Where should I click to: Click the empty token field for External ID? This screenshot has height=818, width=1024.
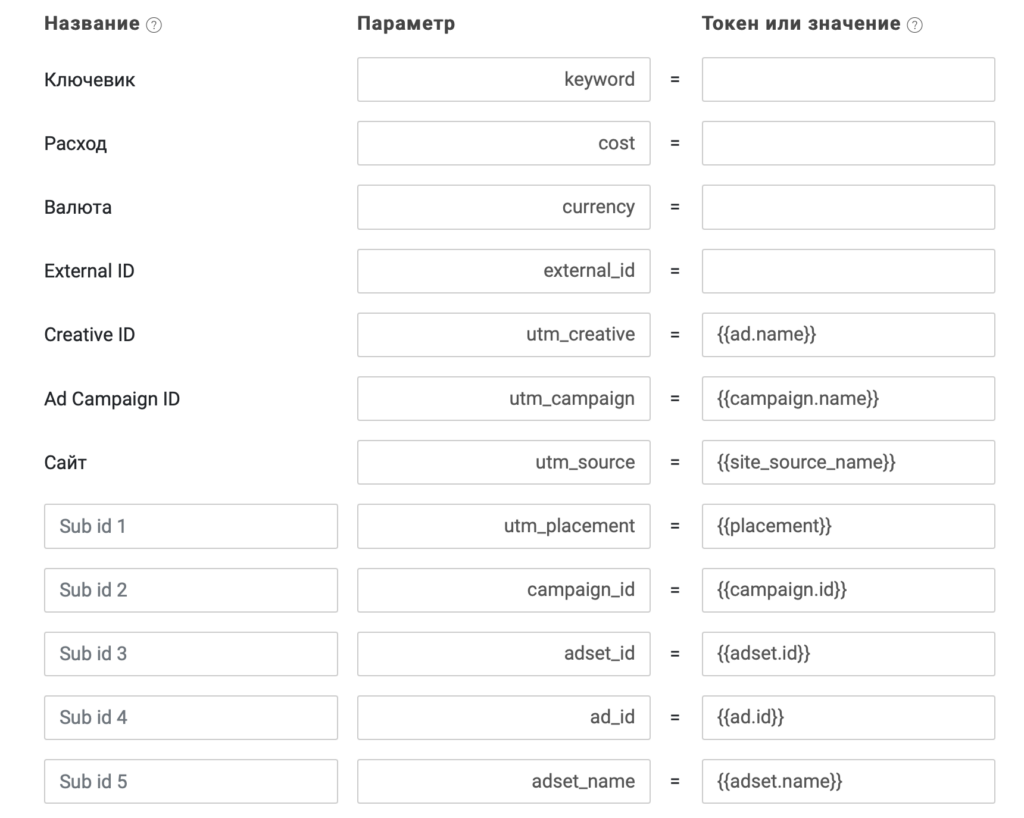pyautogui.click(x=848, y=271)
